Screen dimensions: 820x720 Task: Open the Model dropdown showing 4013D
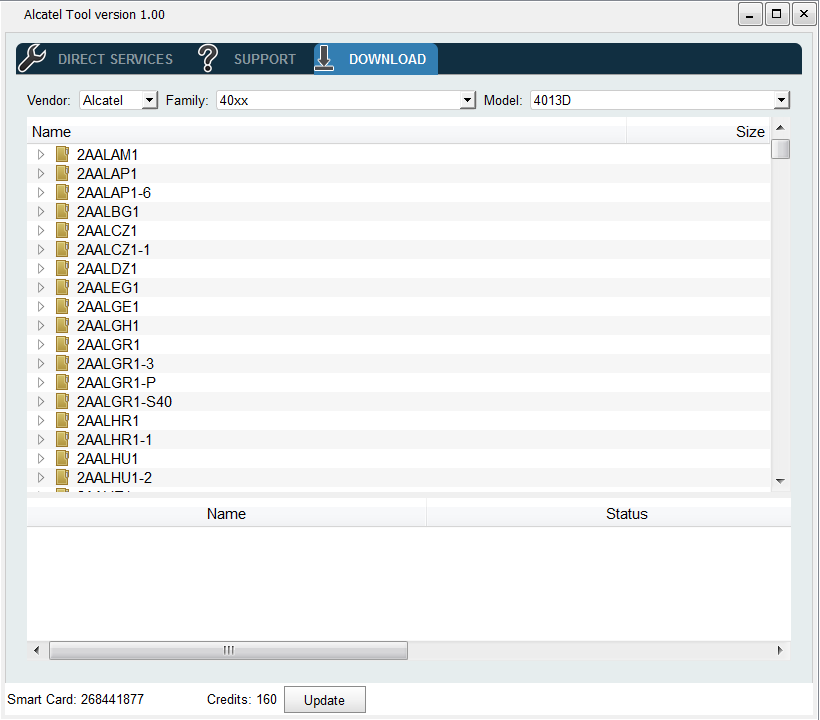[659, 100]
